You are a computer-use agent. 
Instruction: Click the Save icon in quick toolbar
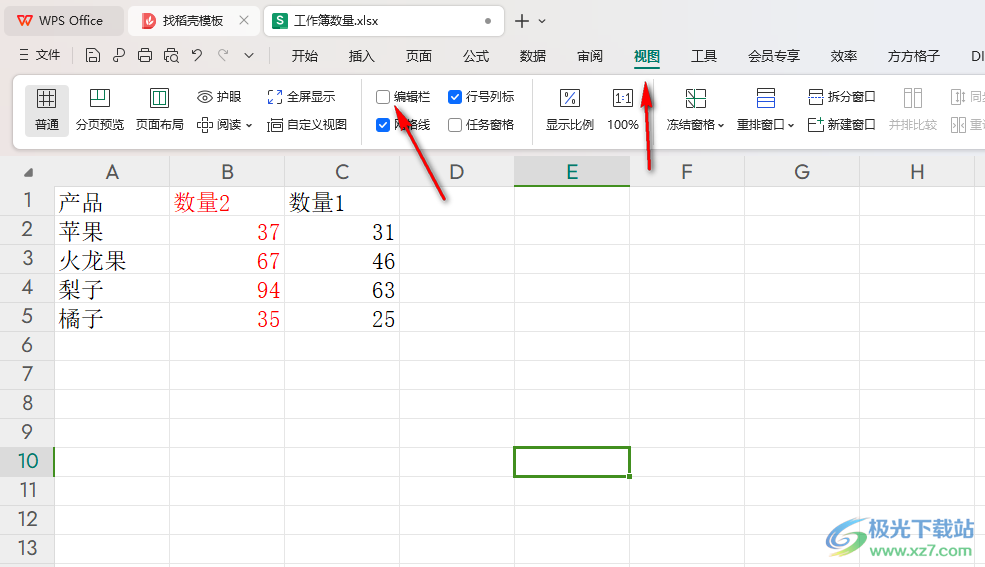point(92,56)
